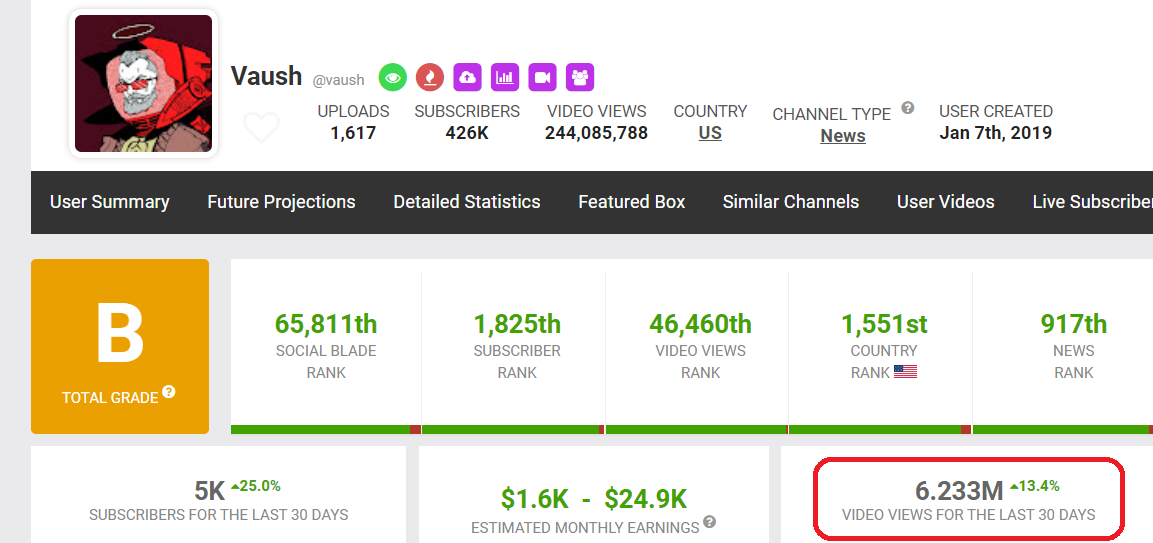Click the US country link
1153x543 pixels.
[710, 133]
